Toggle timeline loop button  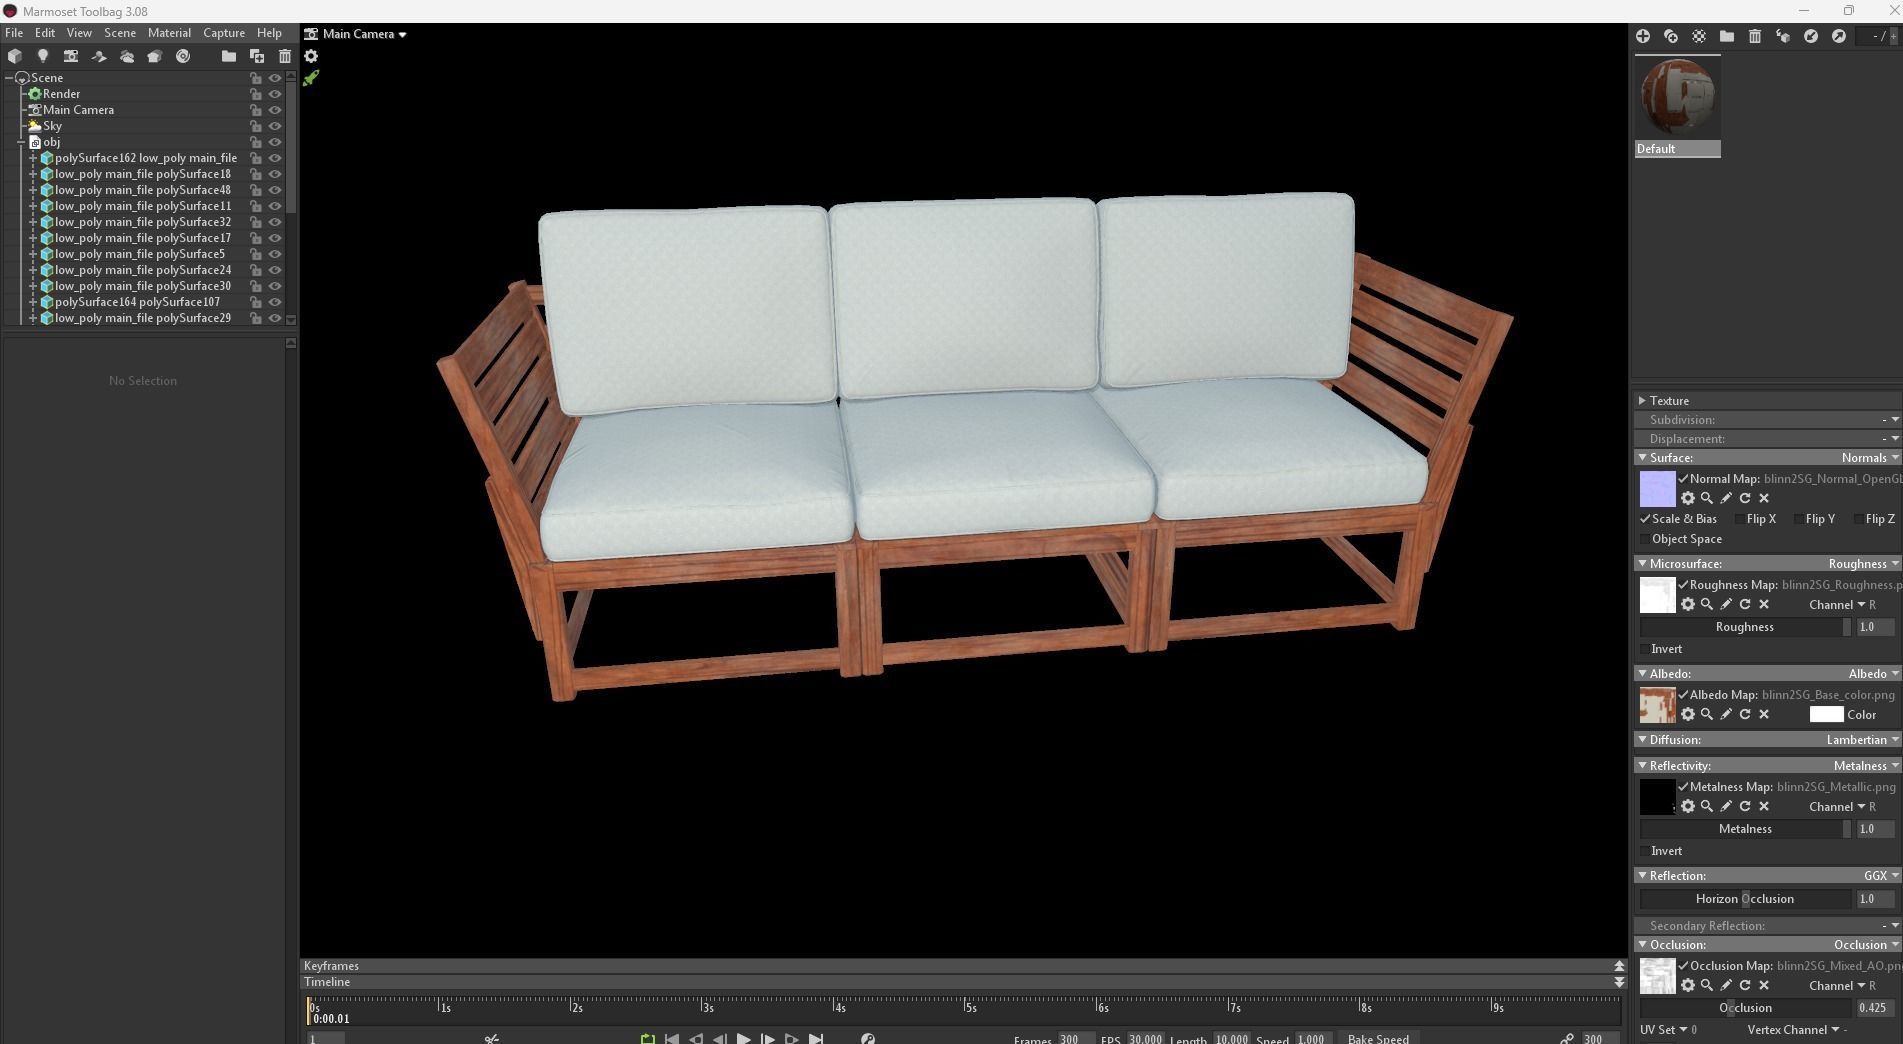click(648, 1038)
